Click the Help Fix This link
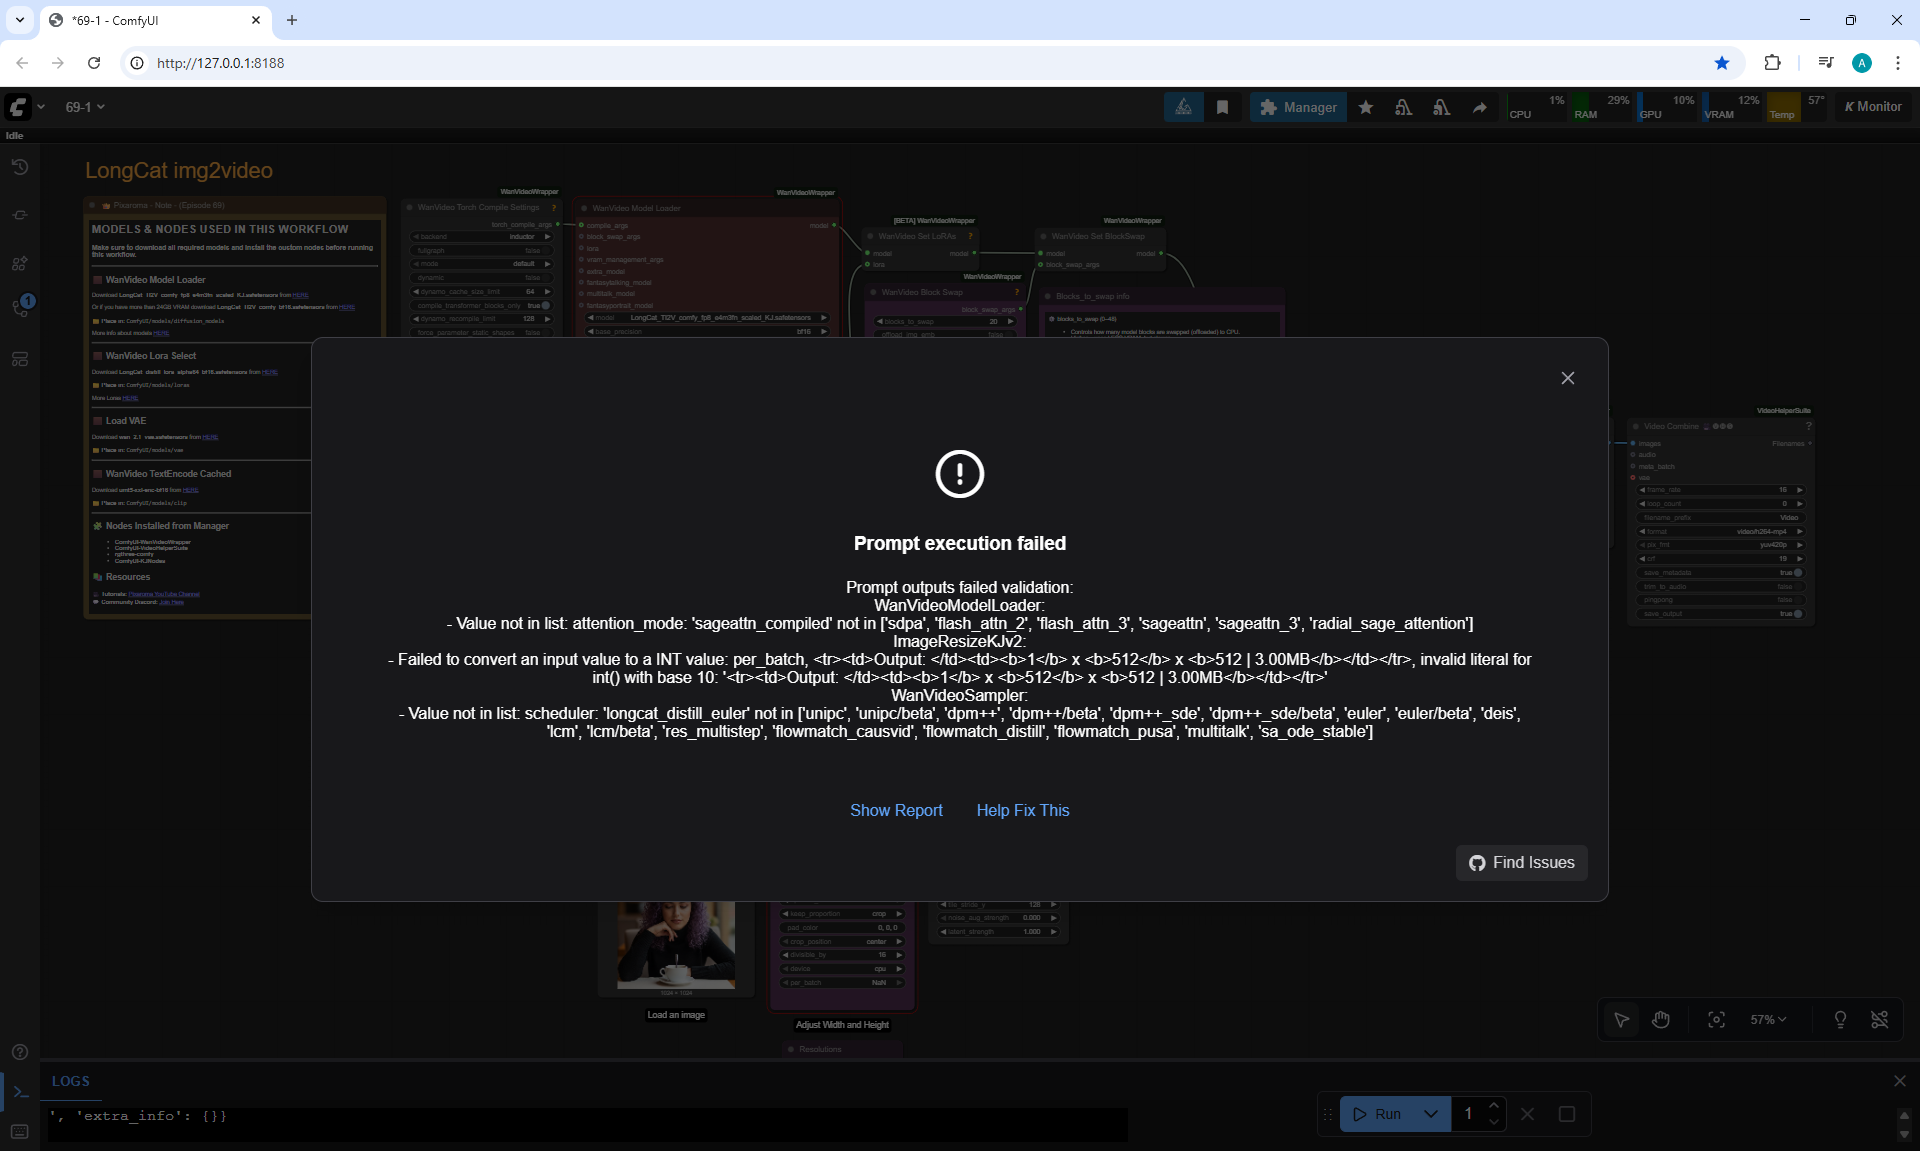Viewport: 1920px width, 1151px height. pos(1022,810)
